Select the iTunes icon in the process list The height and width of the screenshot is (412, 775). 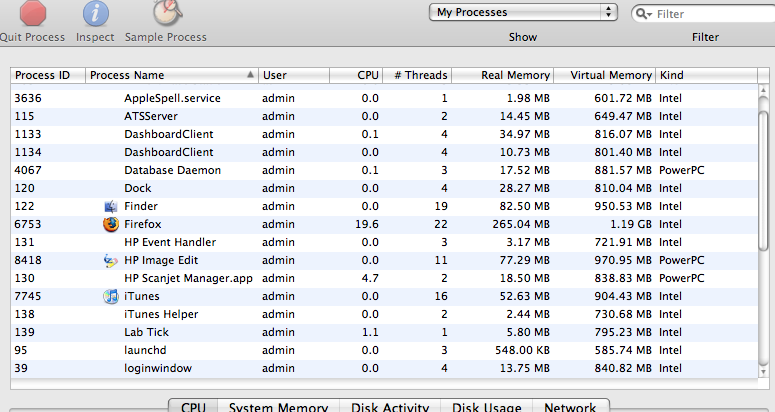[111, 296]
